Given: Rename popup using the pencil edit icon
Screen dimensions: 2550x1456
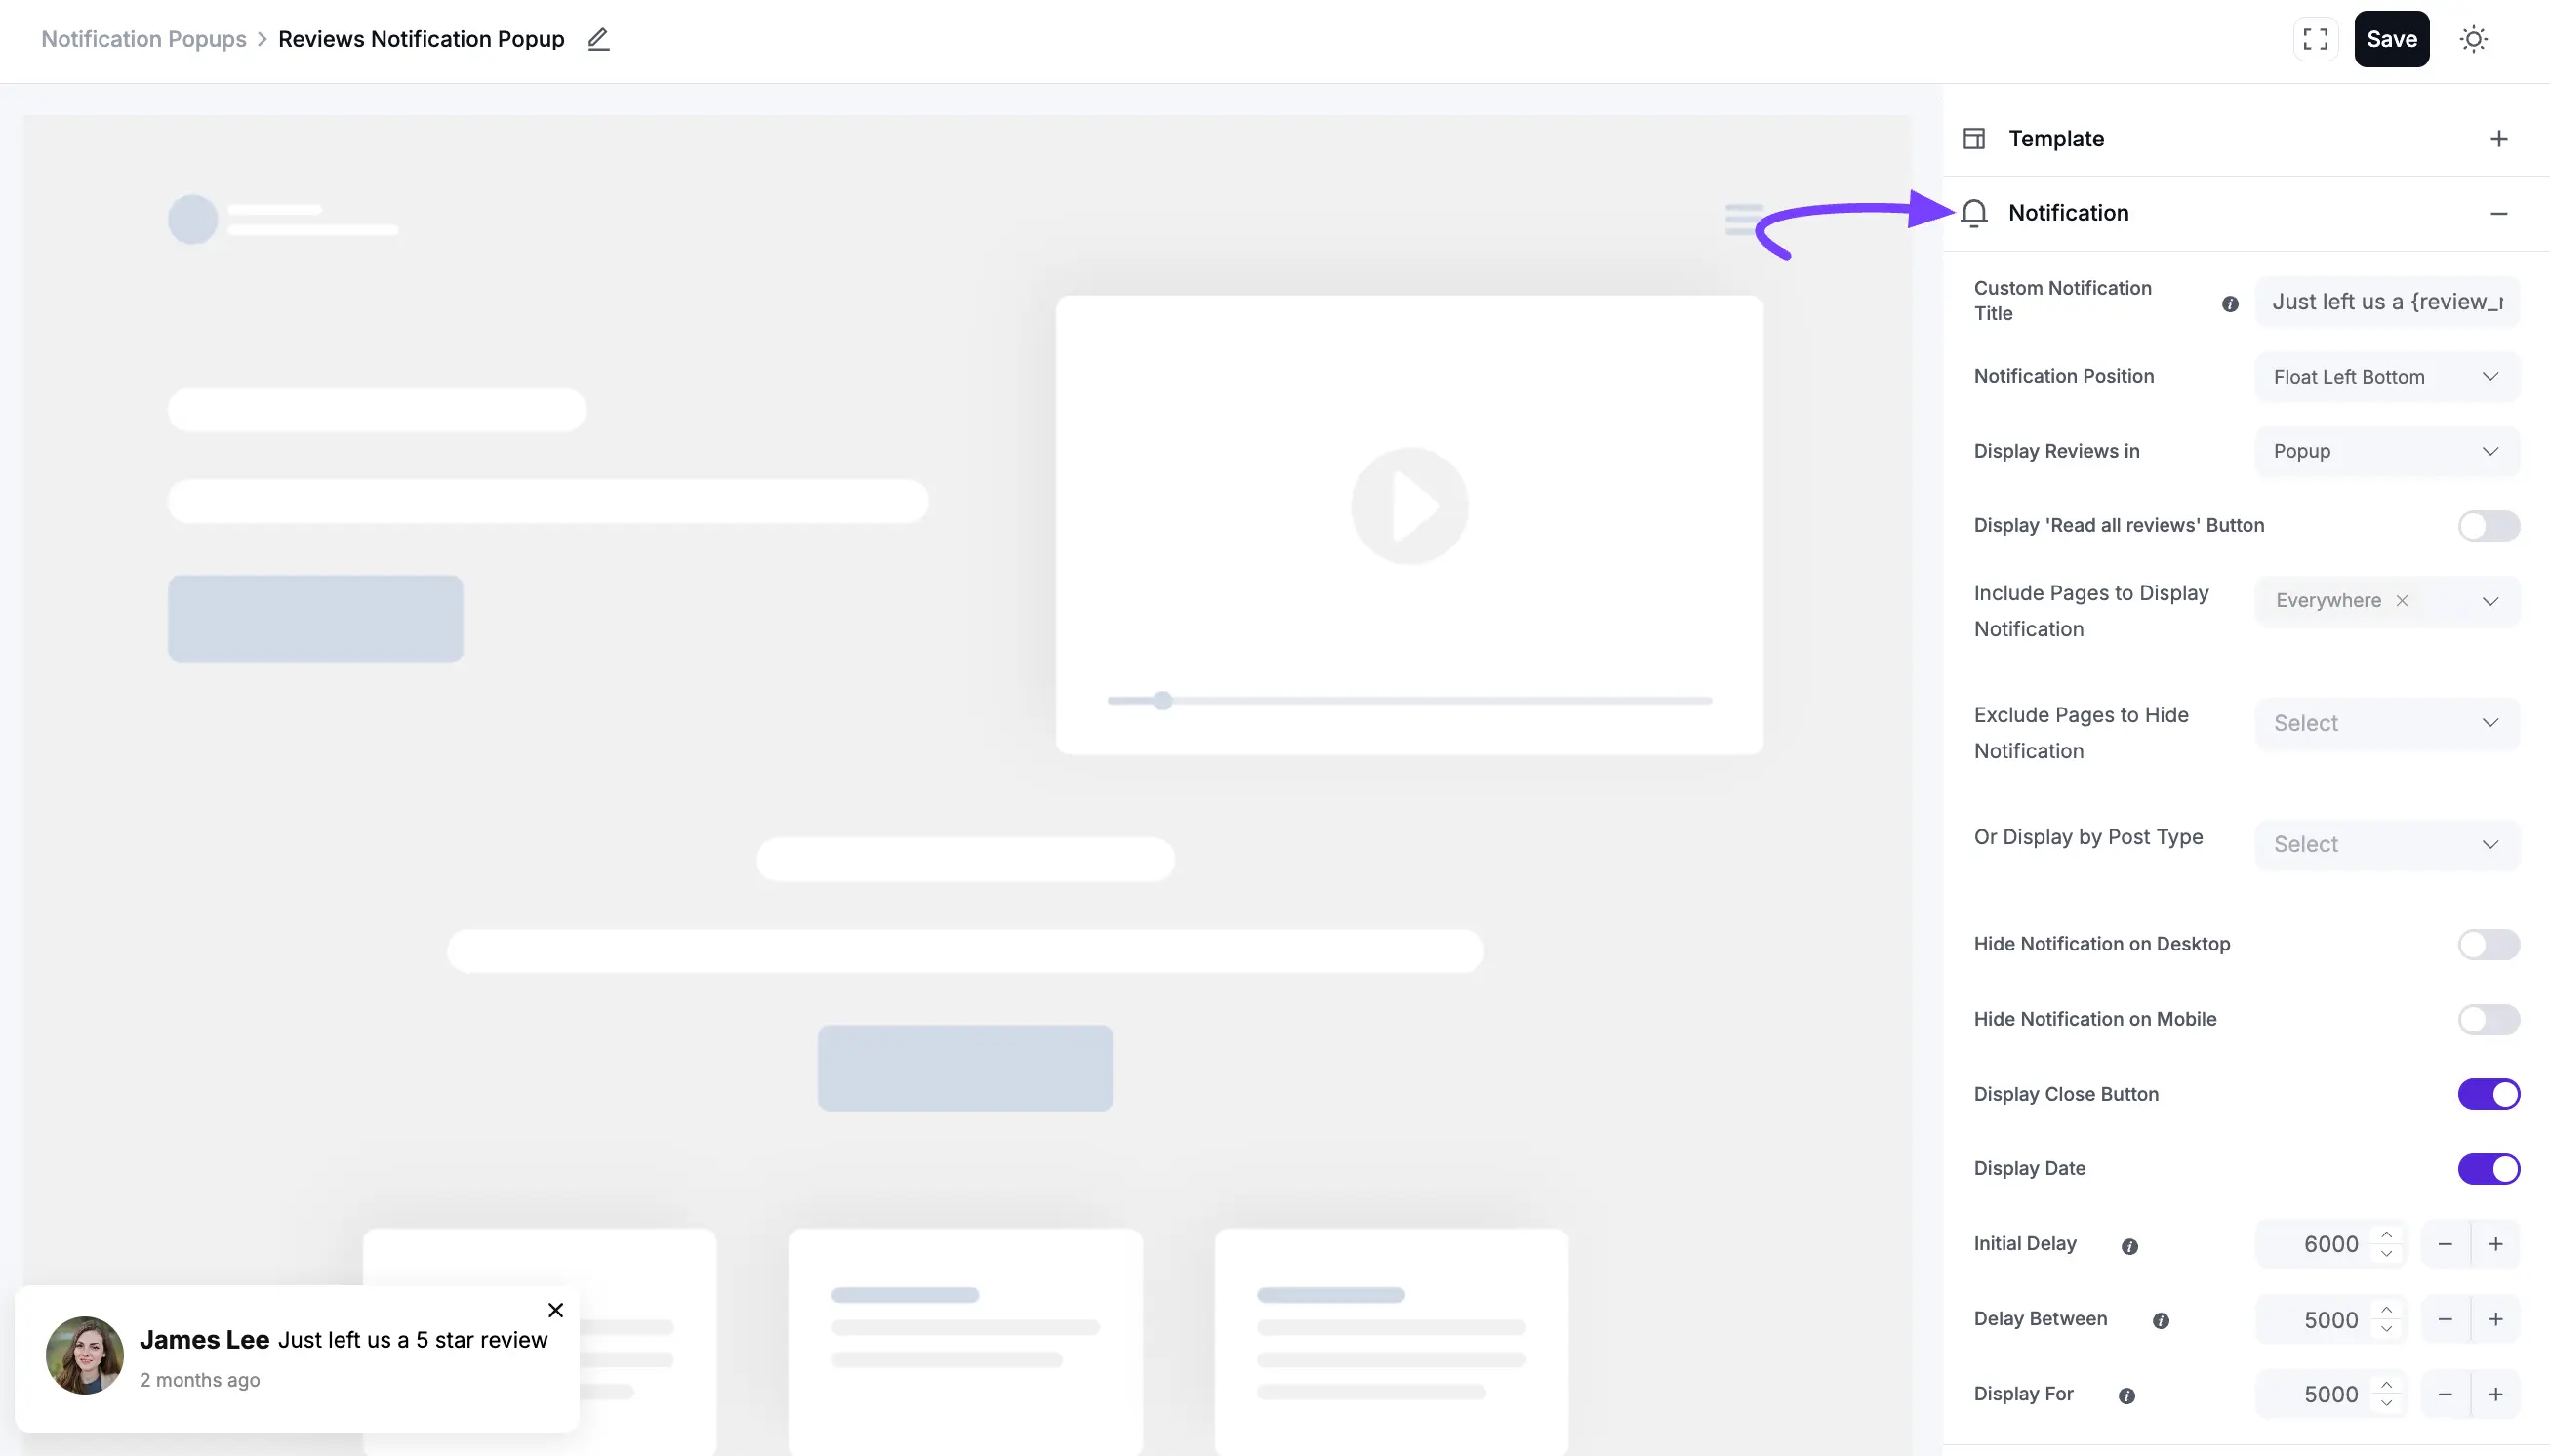Looking at the screenshot, I should (597, 39).
